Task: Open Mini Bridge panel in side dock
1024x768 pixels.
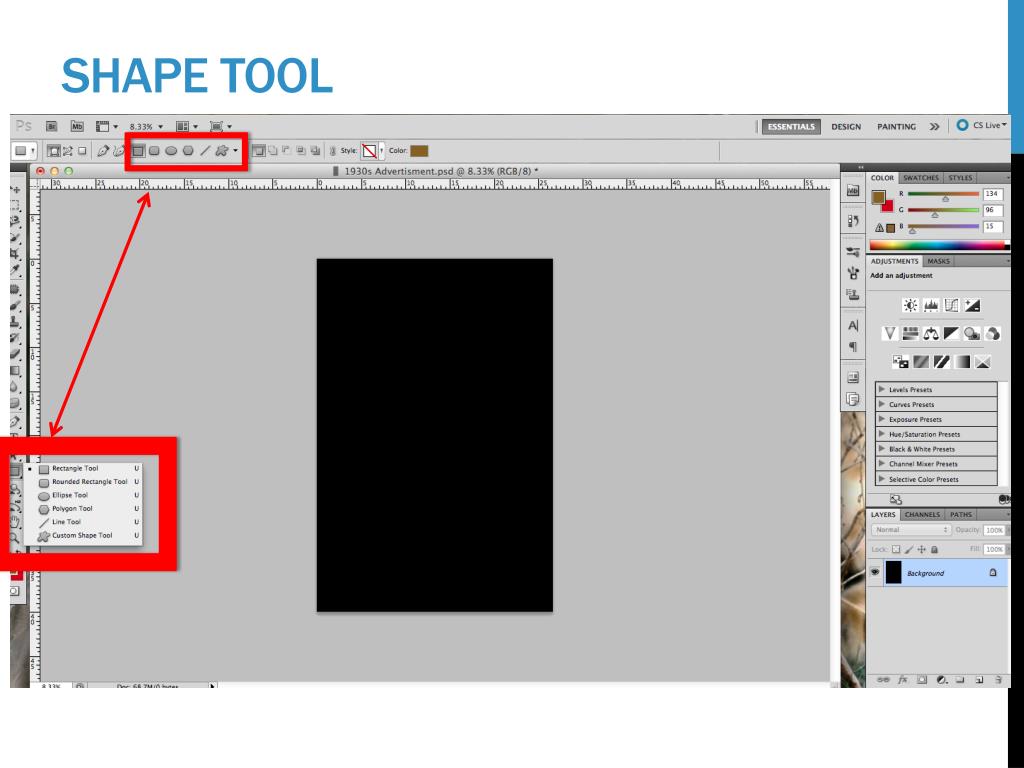Action: point(853,191)
